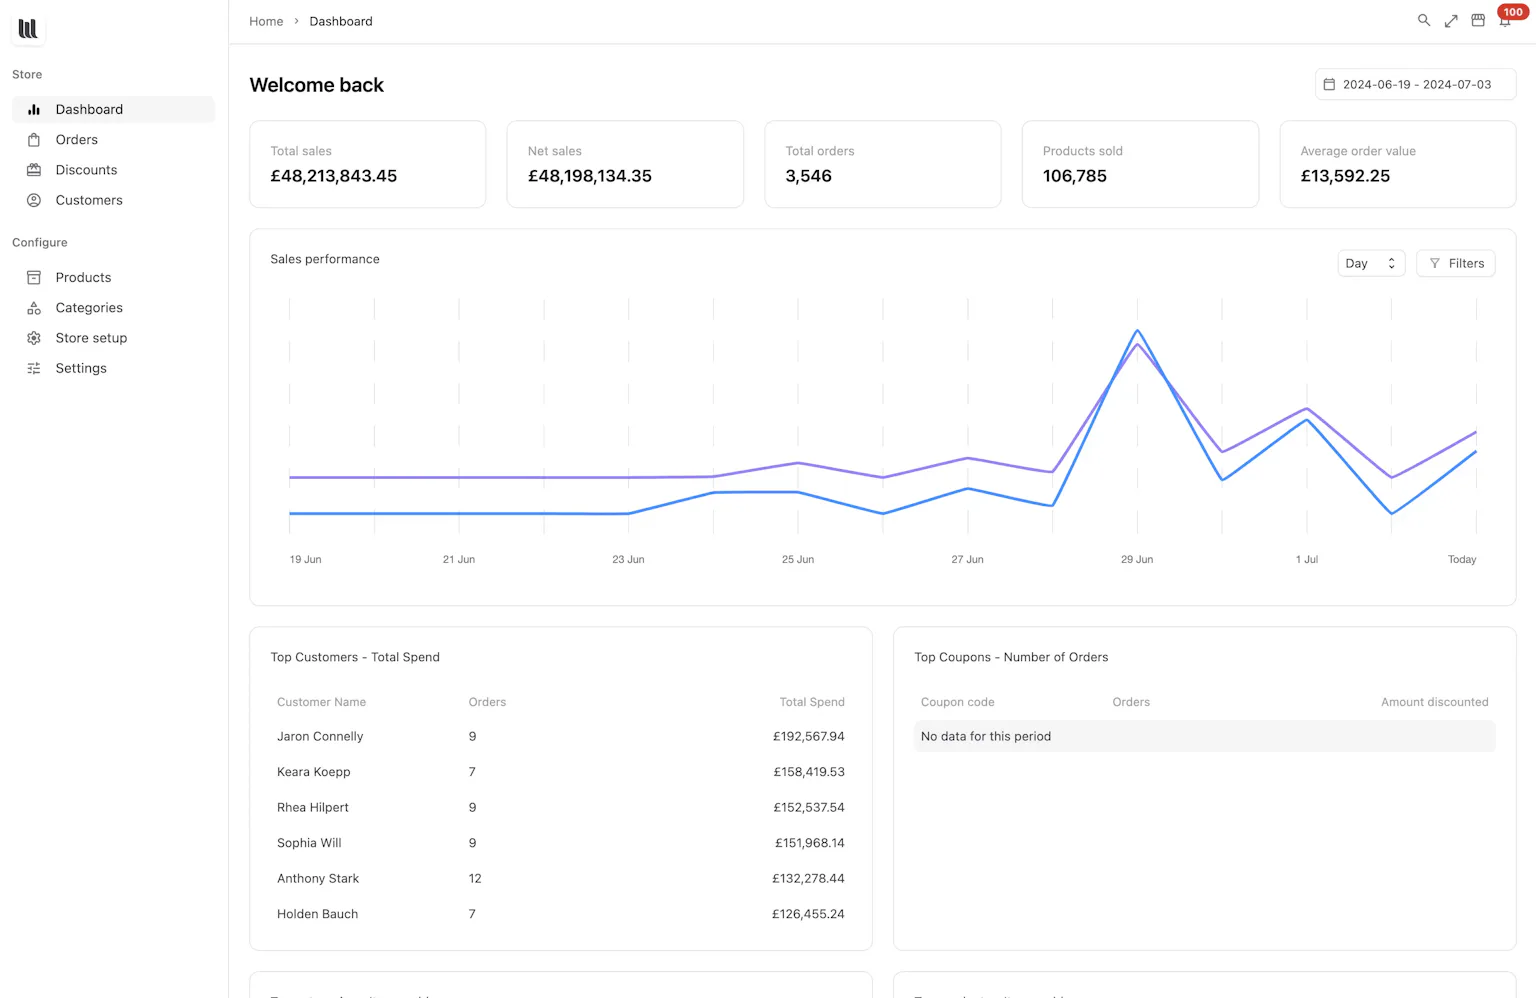Click Top Coupons - Number of Orders heading
1536x998 pixels.
pyautogui.click(x=1011, y=657)
